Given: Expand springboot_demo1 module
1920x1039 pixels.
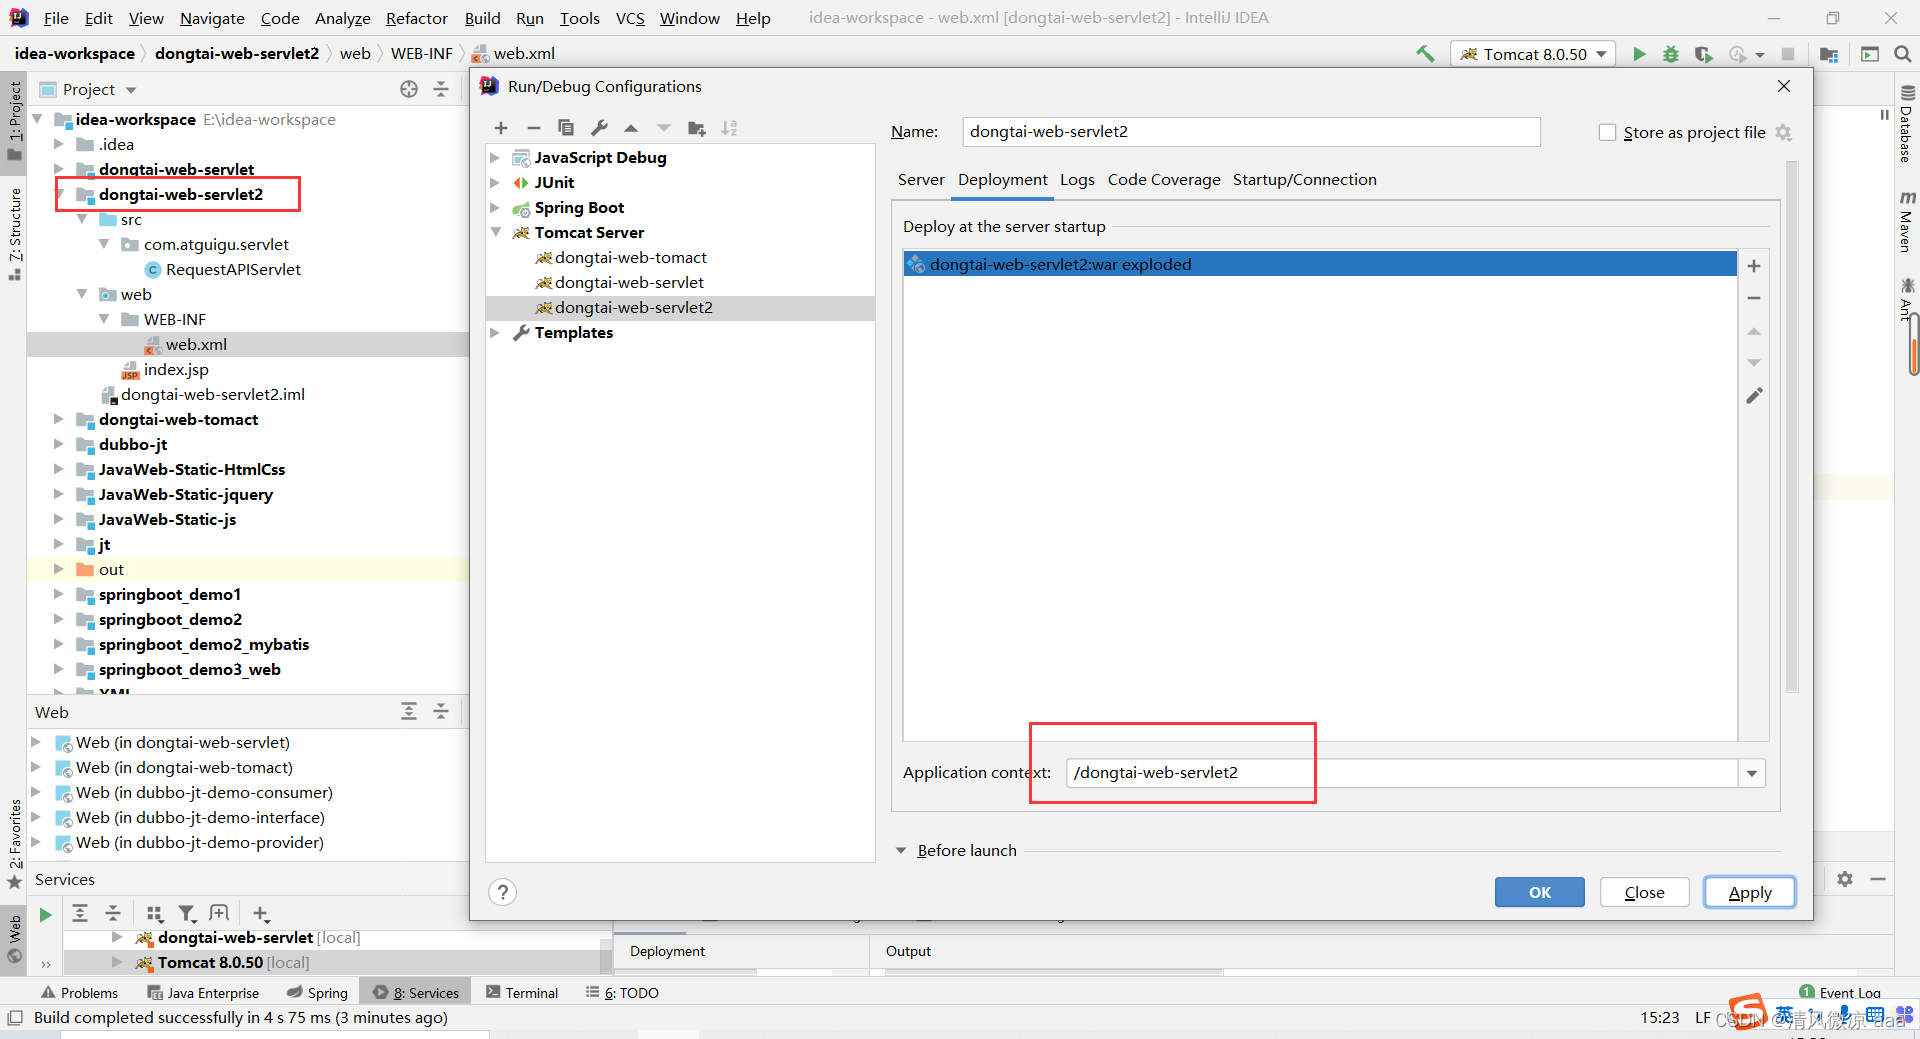Looking at the screenshot, I should [x=58, y=594].
